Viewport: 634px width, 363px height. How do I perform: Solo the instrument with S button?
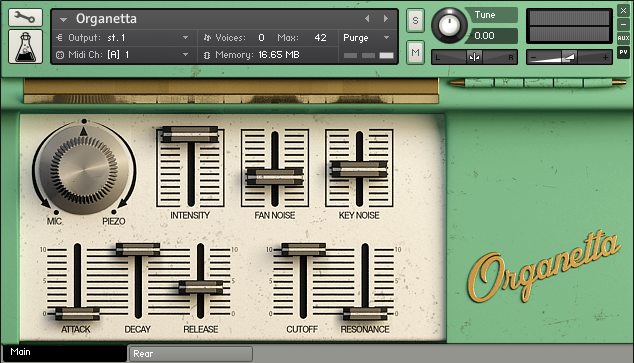pos(415,20)
